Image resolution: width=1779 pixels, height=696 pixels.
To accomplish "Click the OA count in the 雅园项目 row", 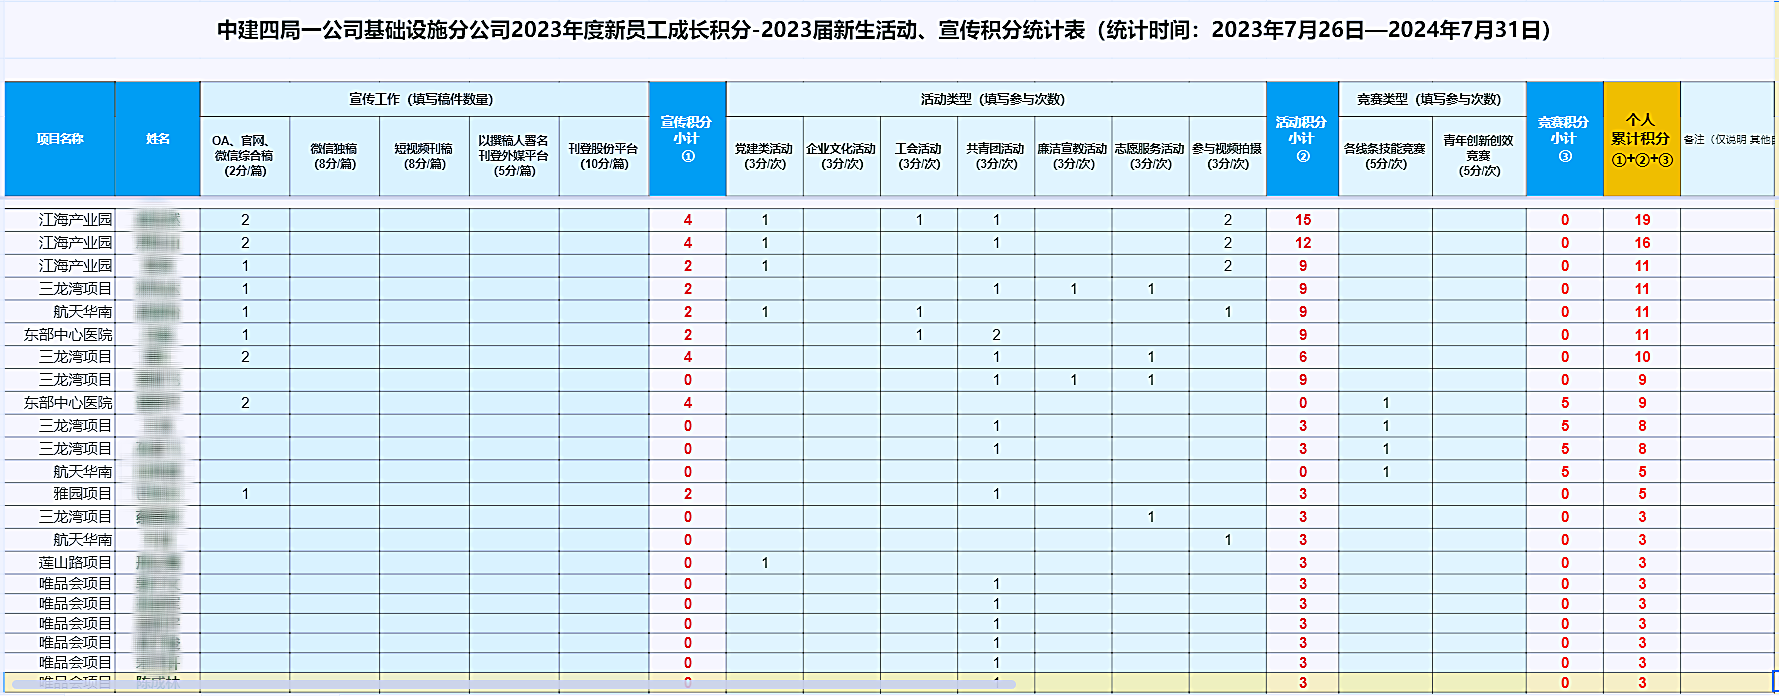I will pyautogui.click(x=245, y=494).
